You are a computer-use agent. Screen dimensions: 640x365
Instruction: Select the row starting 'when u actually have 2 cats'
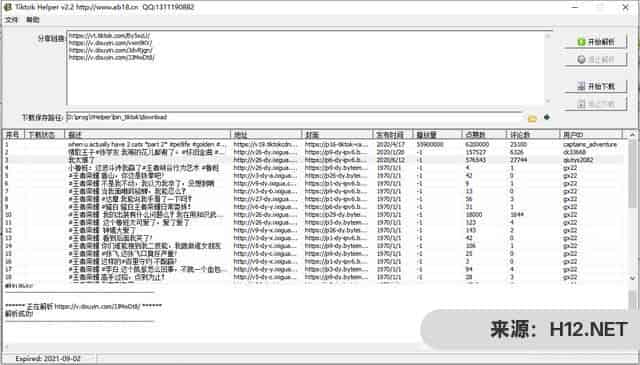coord(314,145)
